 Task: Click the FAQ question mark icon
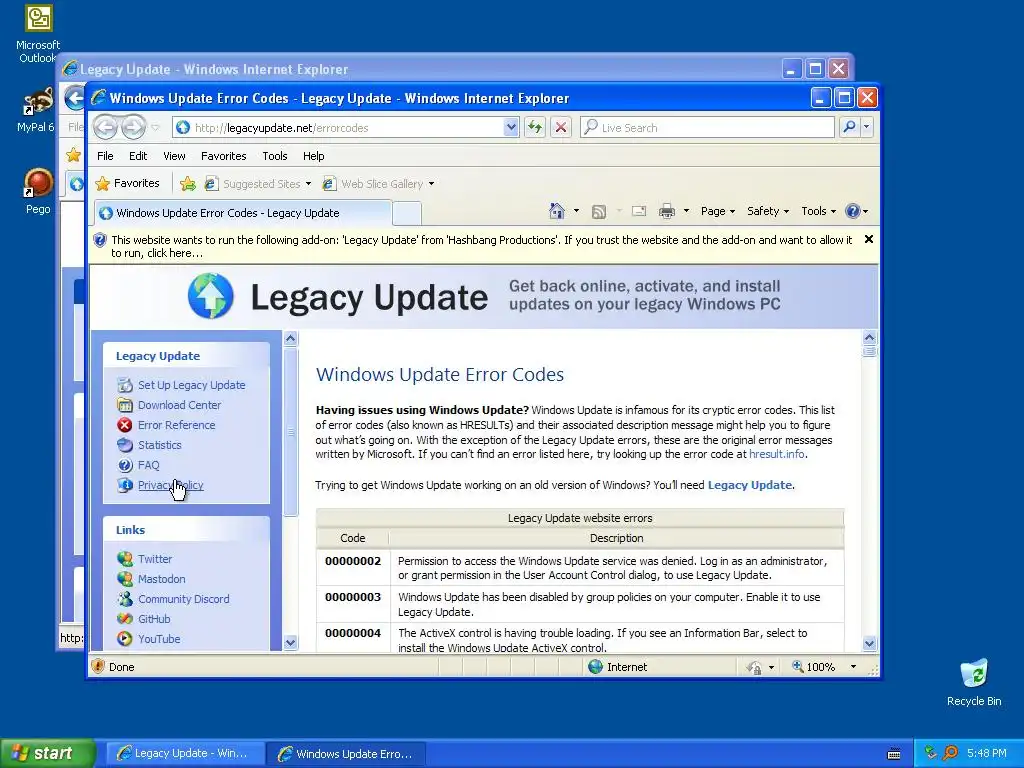tap(125, 465)
